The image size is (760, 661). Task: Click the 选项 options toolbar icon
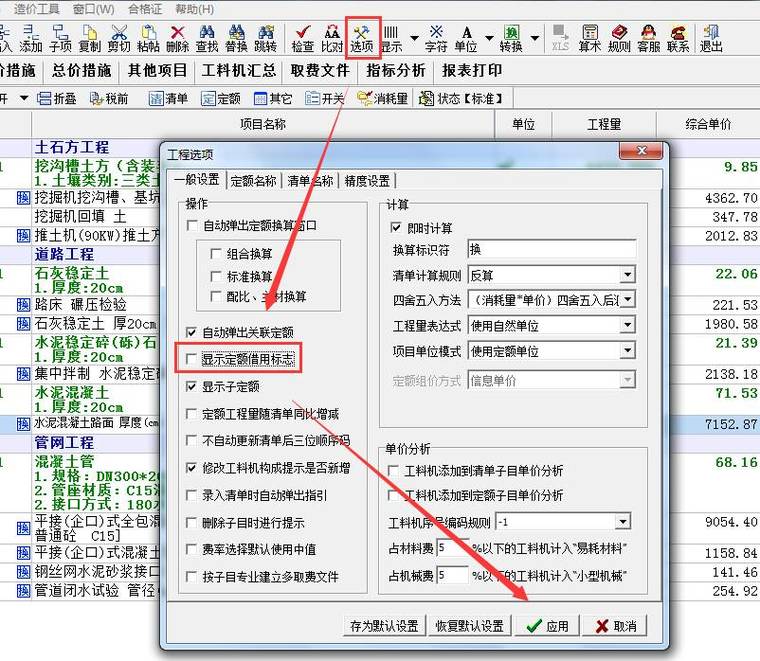[361, 37]
